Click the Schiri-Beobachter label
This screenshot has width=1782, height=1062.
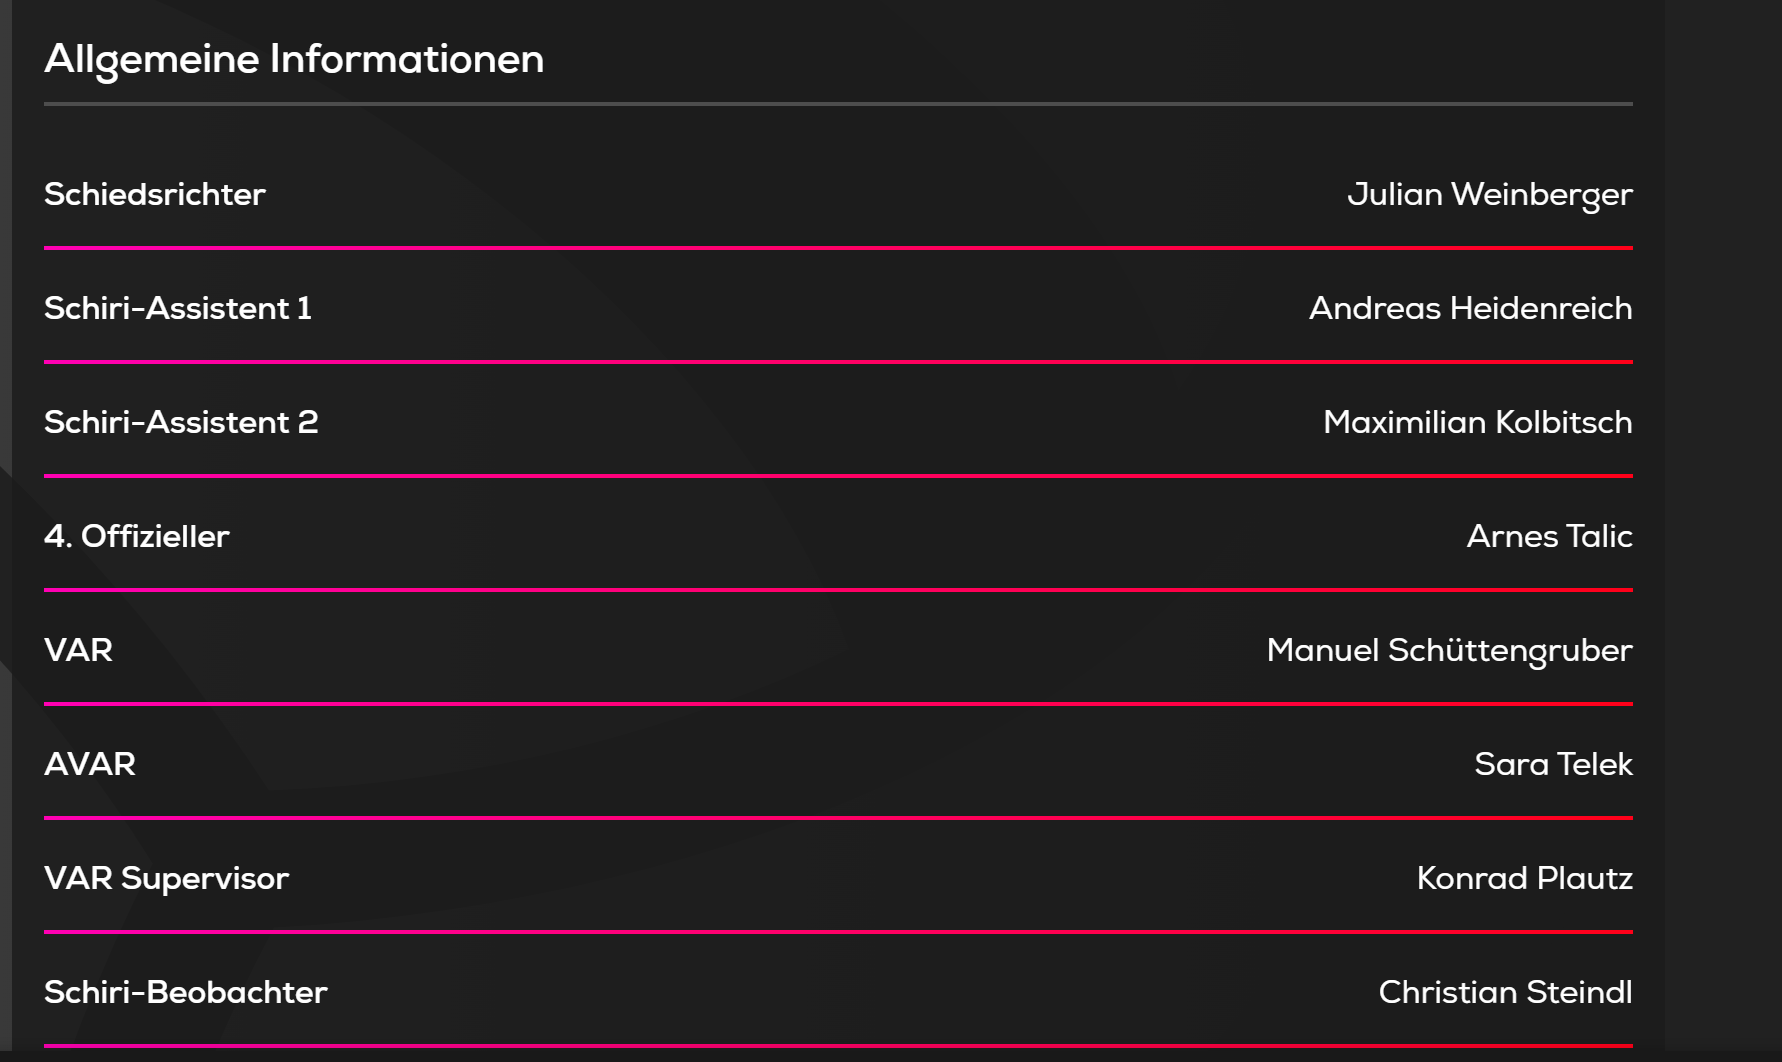tap(186, 992)
